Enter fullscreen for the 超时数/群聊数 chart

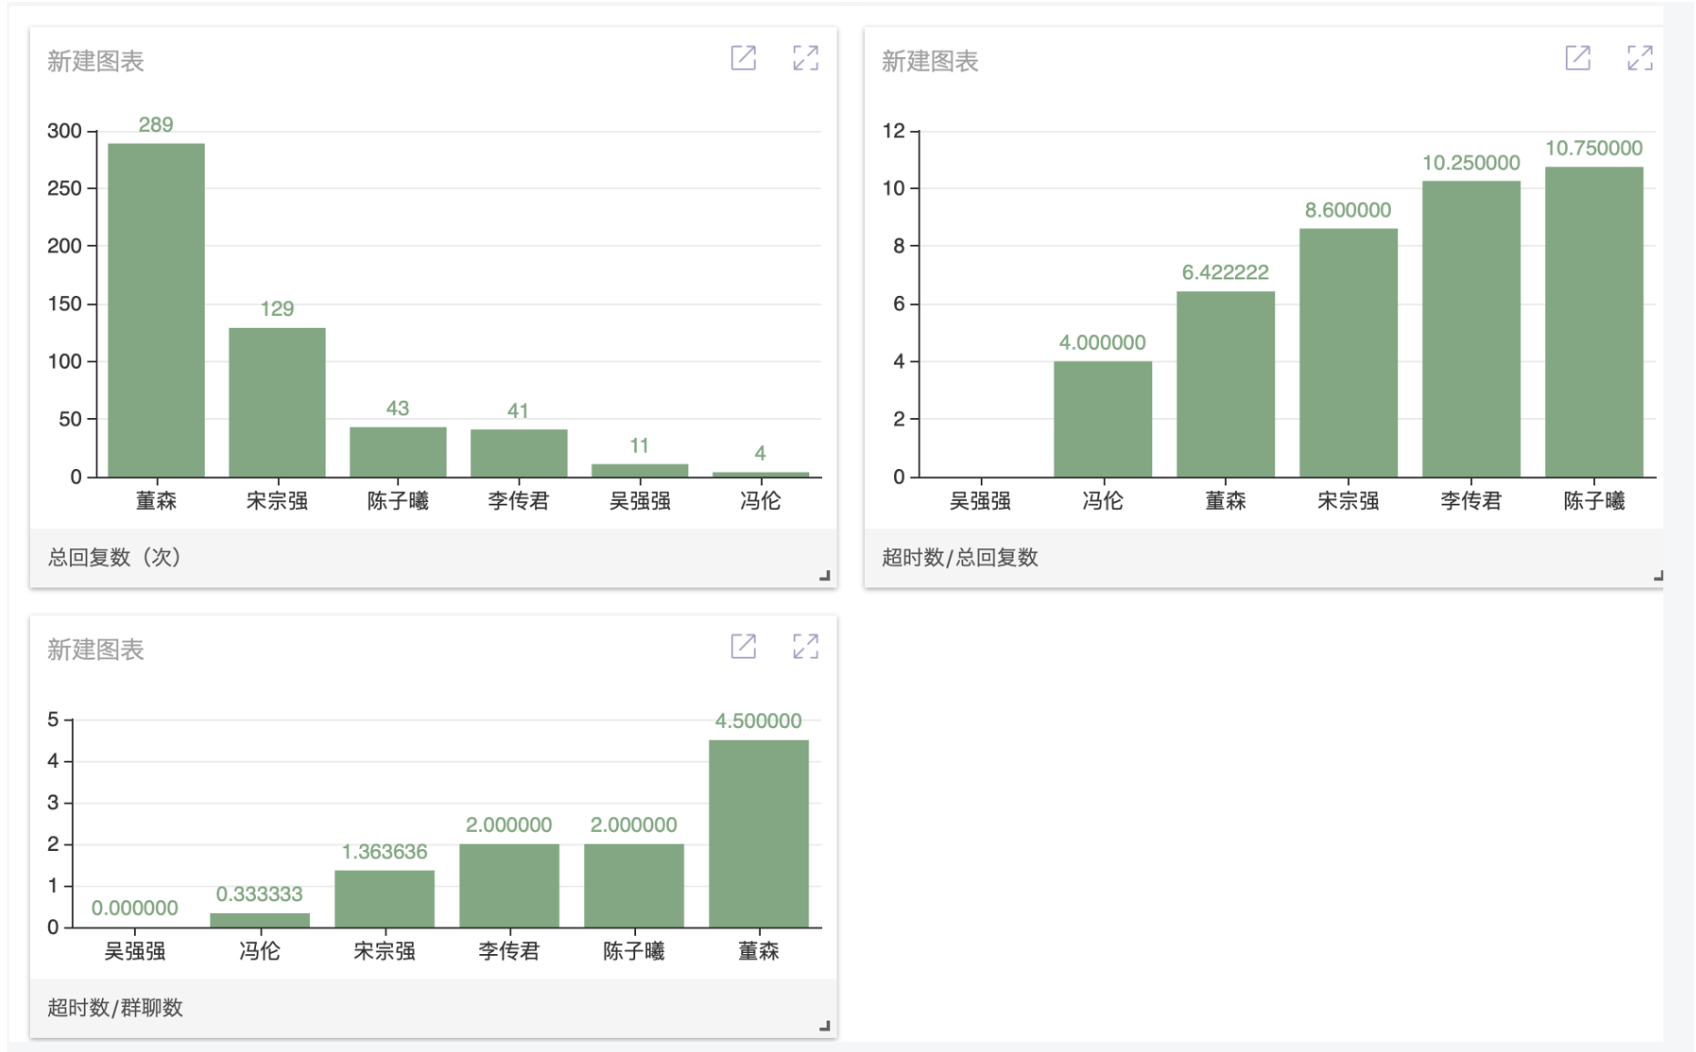tap(805, 646)
